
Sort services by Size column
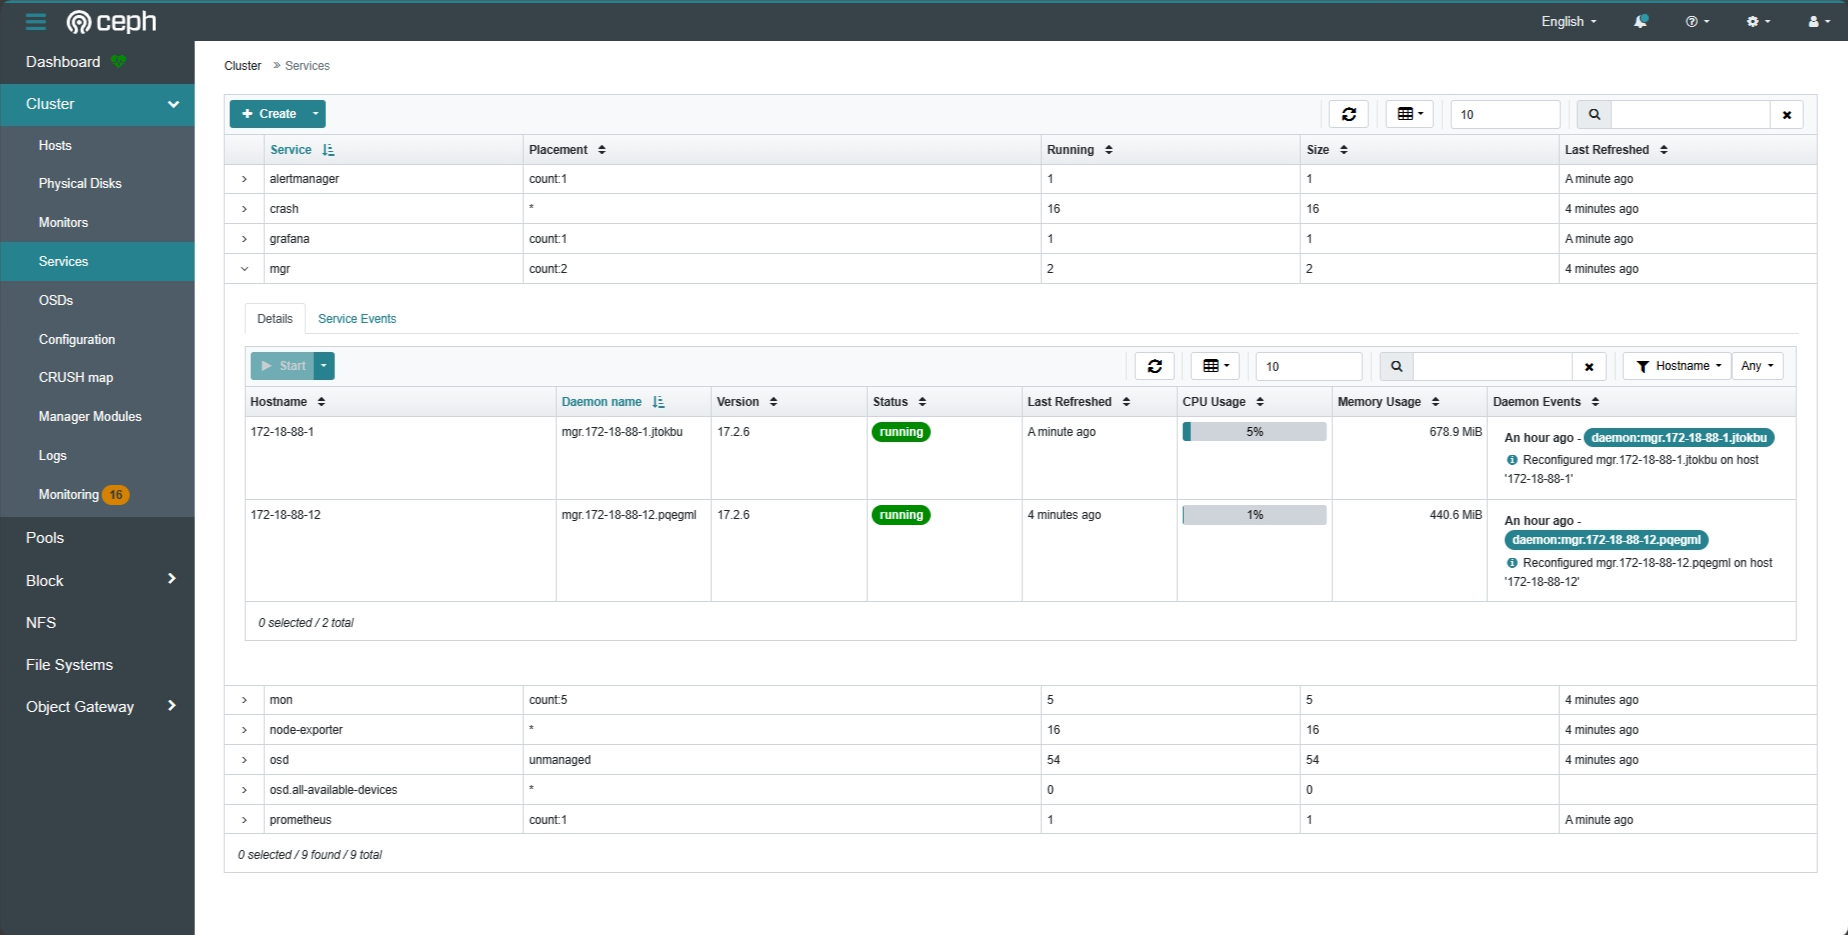[x=1327, y=150]
